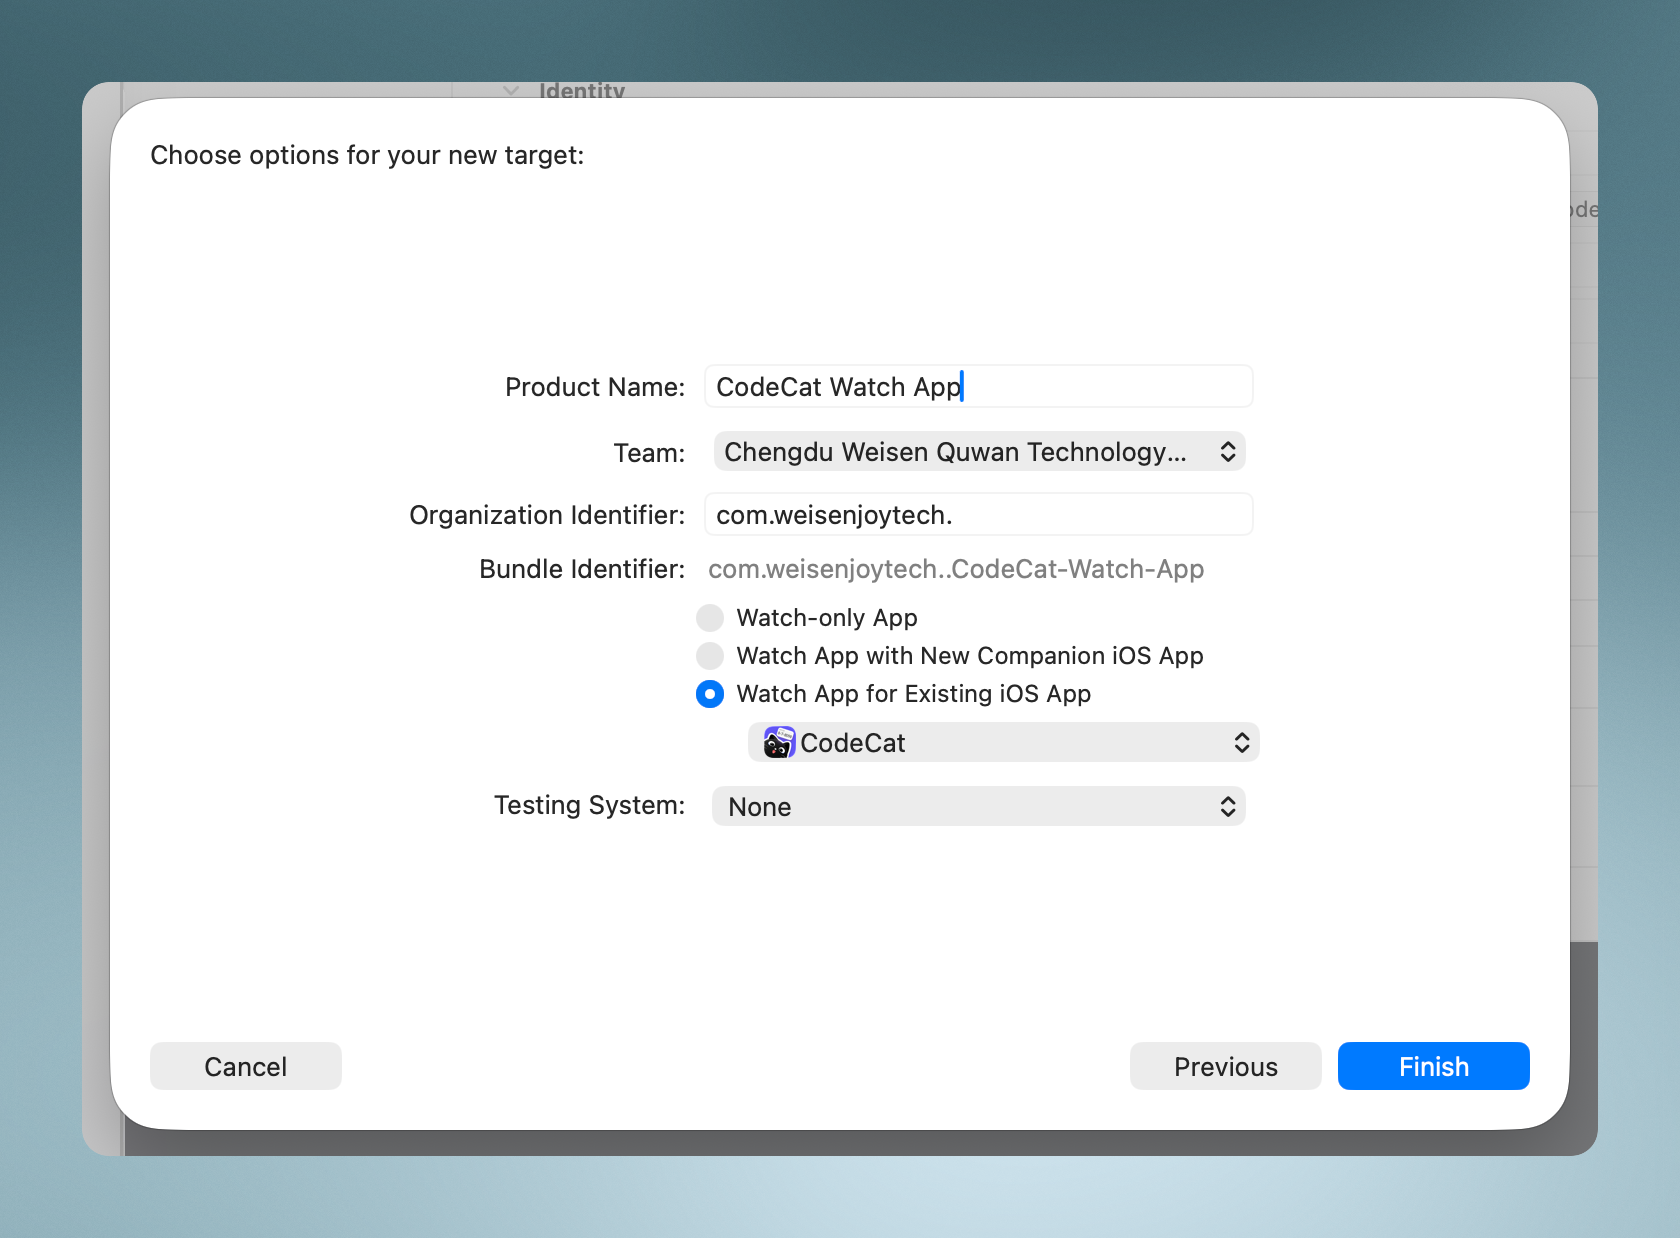Click the grayed Bundle Identifier value text

(955, 569)
